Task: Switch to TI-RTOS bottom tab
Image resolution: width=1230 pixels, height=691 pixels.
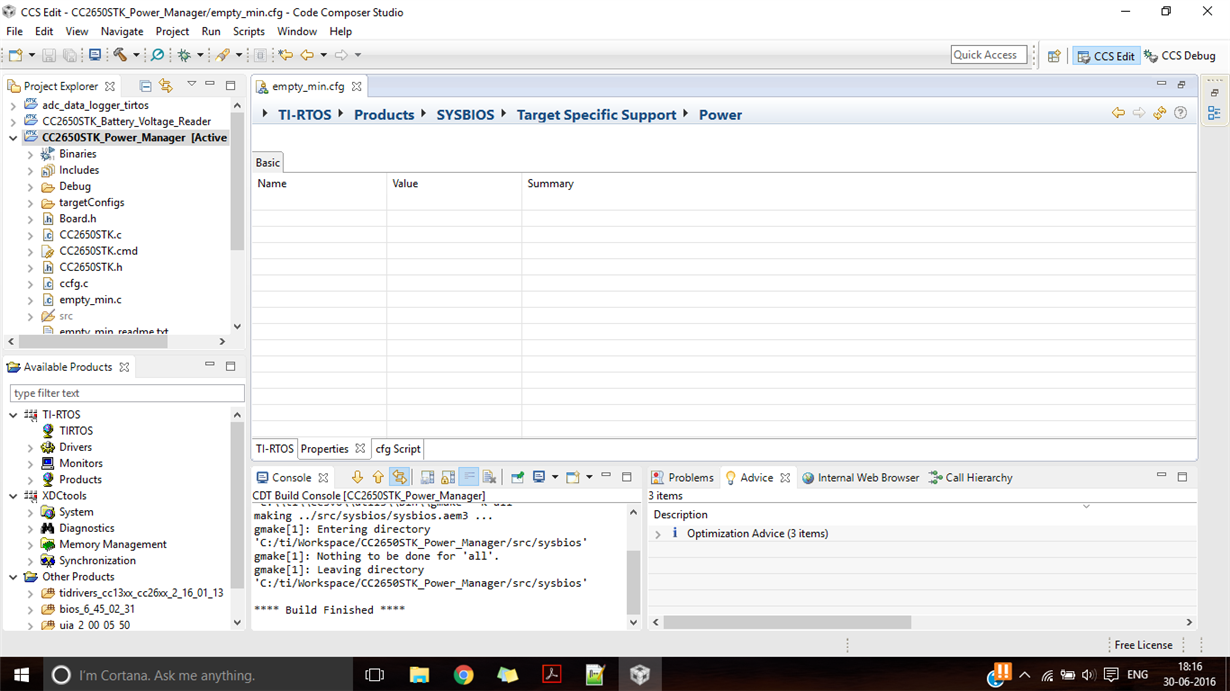Action: (275, 449)
